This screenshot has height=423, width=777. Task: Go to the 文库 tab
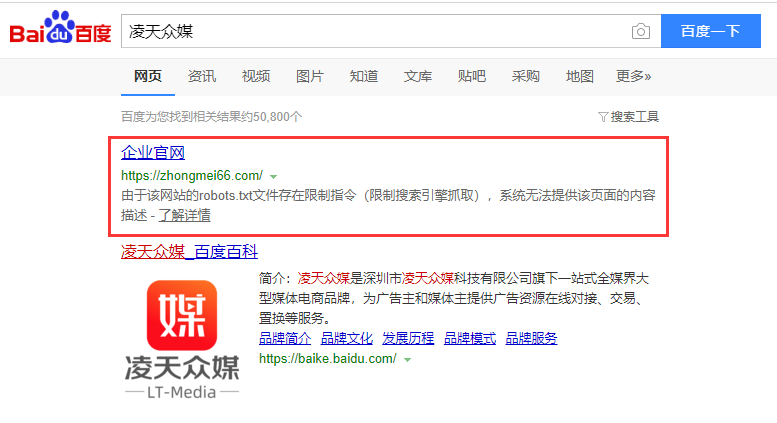(418, 76)
